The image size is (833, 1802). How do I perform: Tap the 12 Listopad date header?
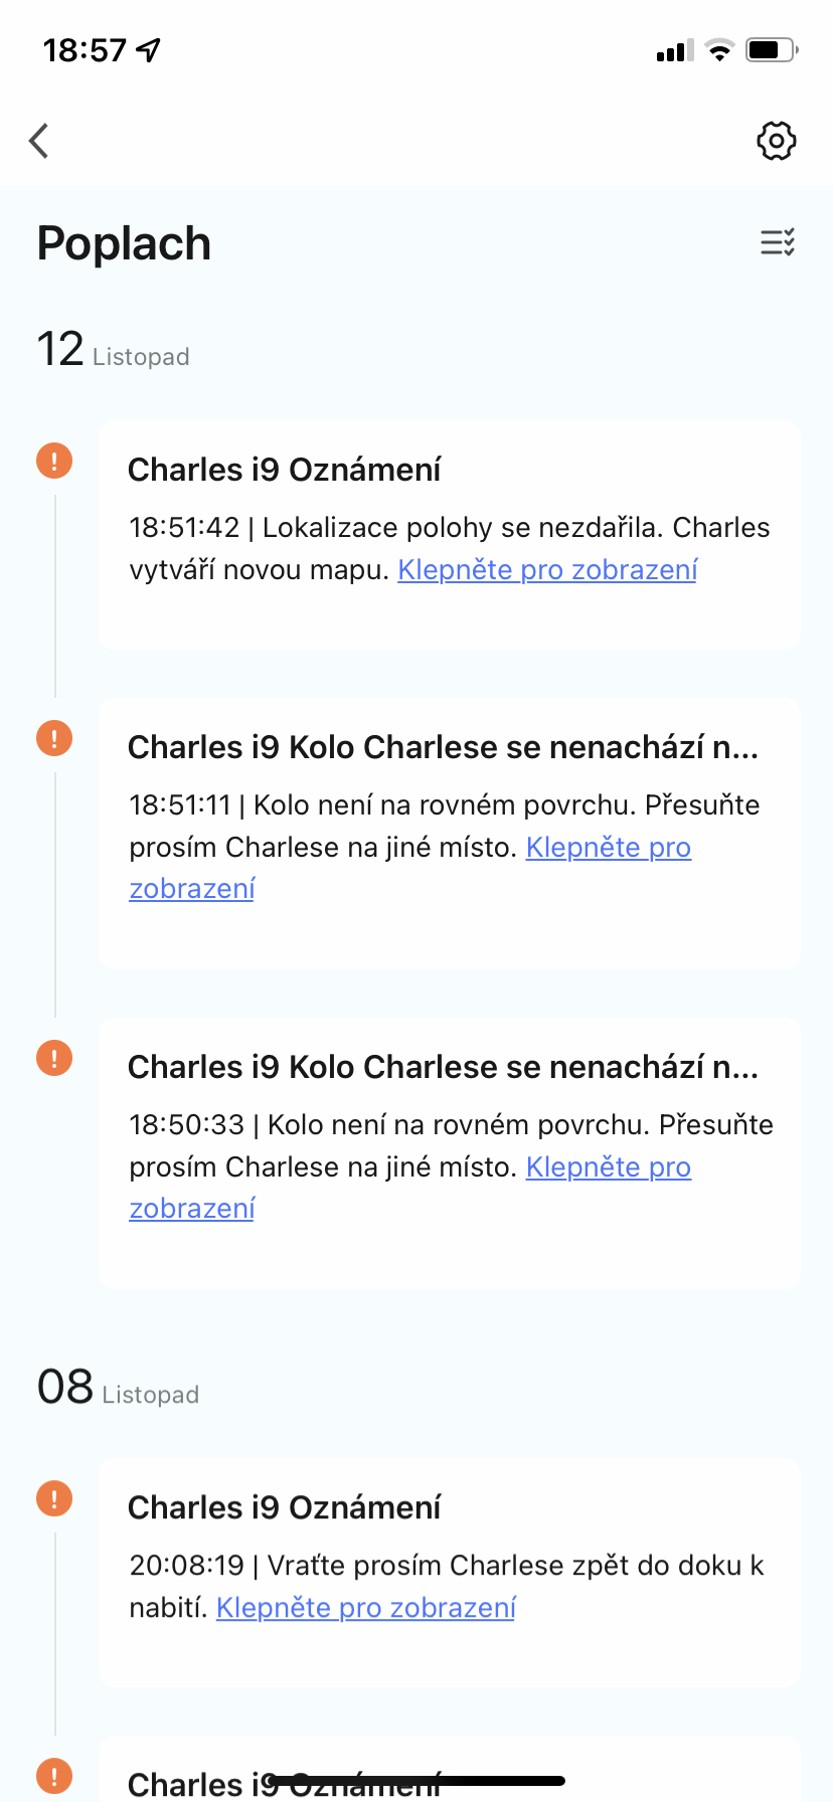click(113, 351)
